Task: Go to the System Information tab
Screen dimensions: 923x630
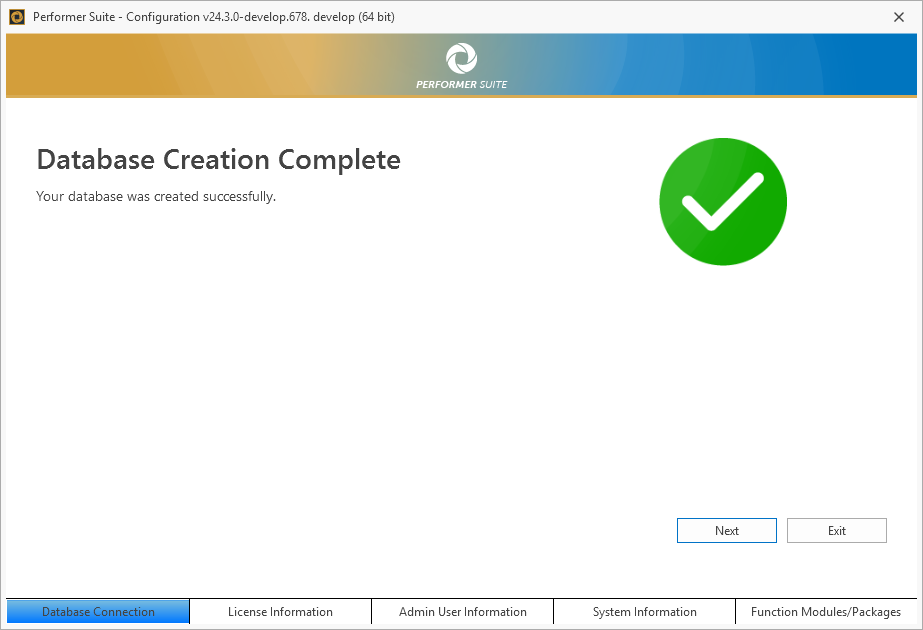Action: click(644, 612)
